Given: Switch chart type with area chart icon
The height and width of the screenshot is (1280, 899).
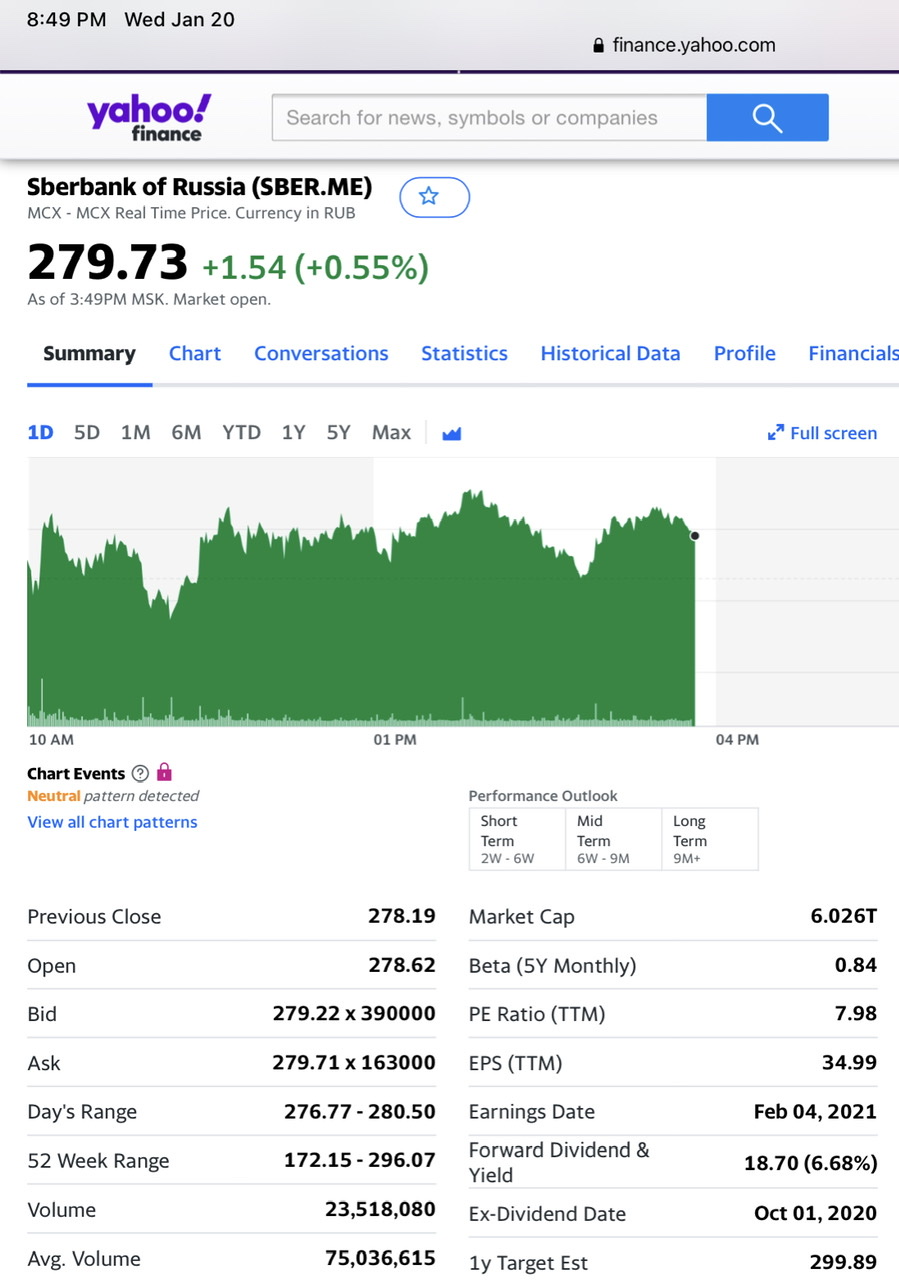Looking at the screenshot, I should (451, 433).
